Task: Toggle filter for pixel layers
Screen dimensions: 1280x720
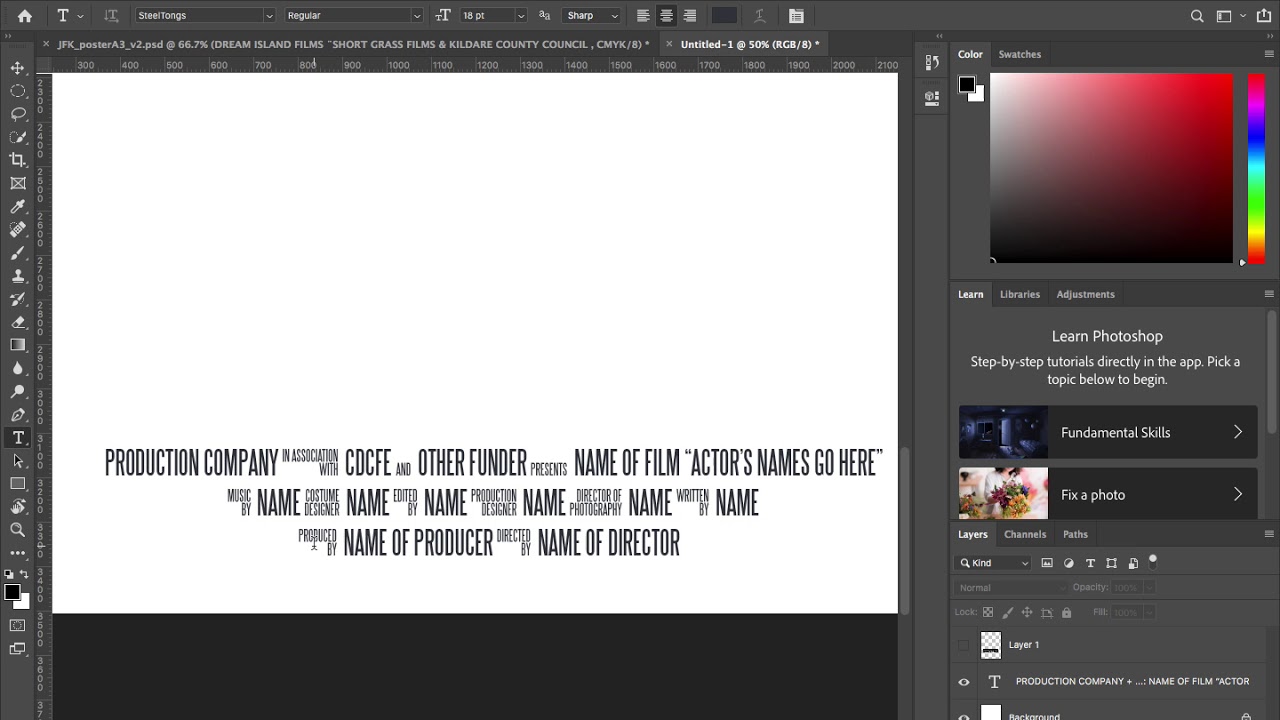Action: point(1047,563)
